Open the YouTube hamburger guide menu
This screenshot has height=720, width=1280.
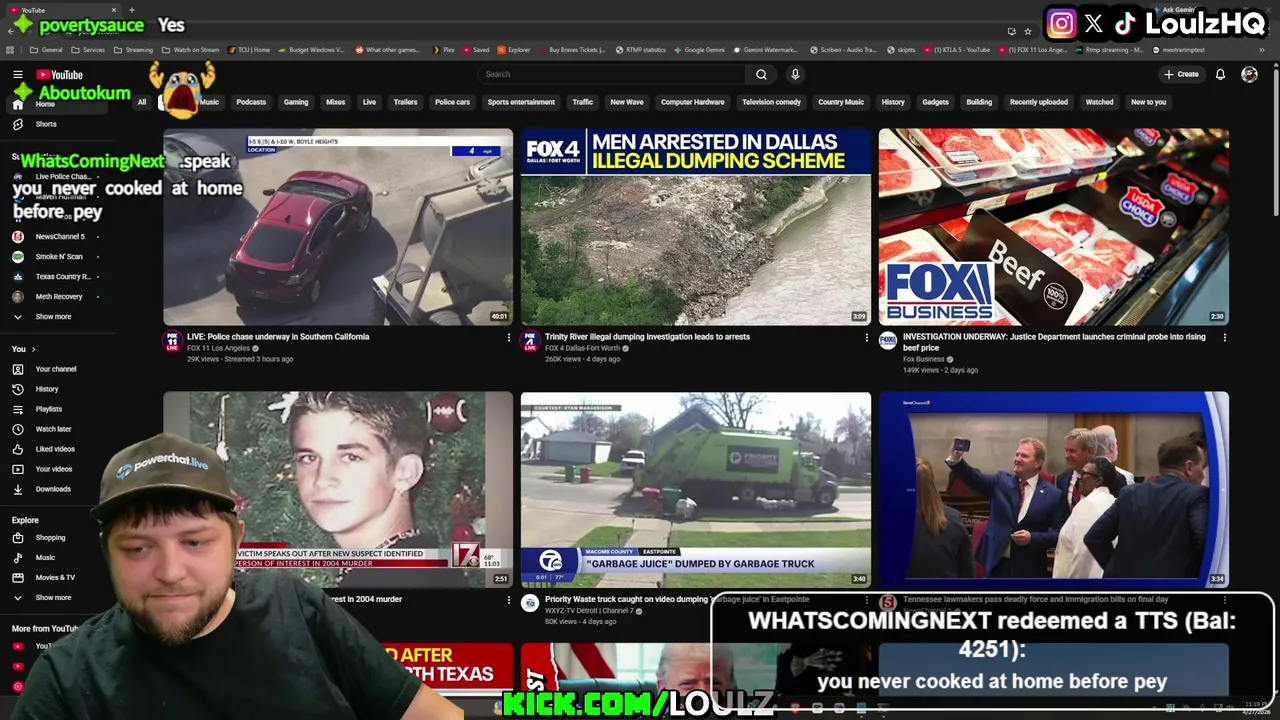pyautogui.click(x=18, y=75)
